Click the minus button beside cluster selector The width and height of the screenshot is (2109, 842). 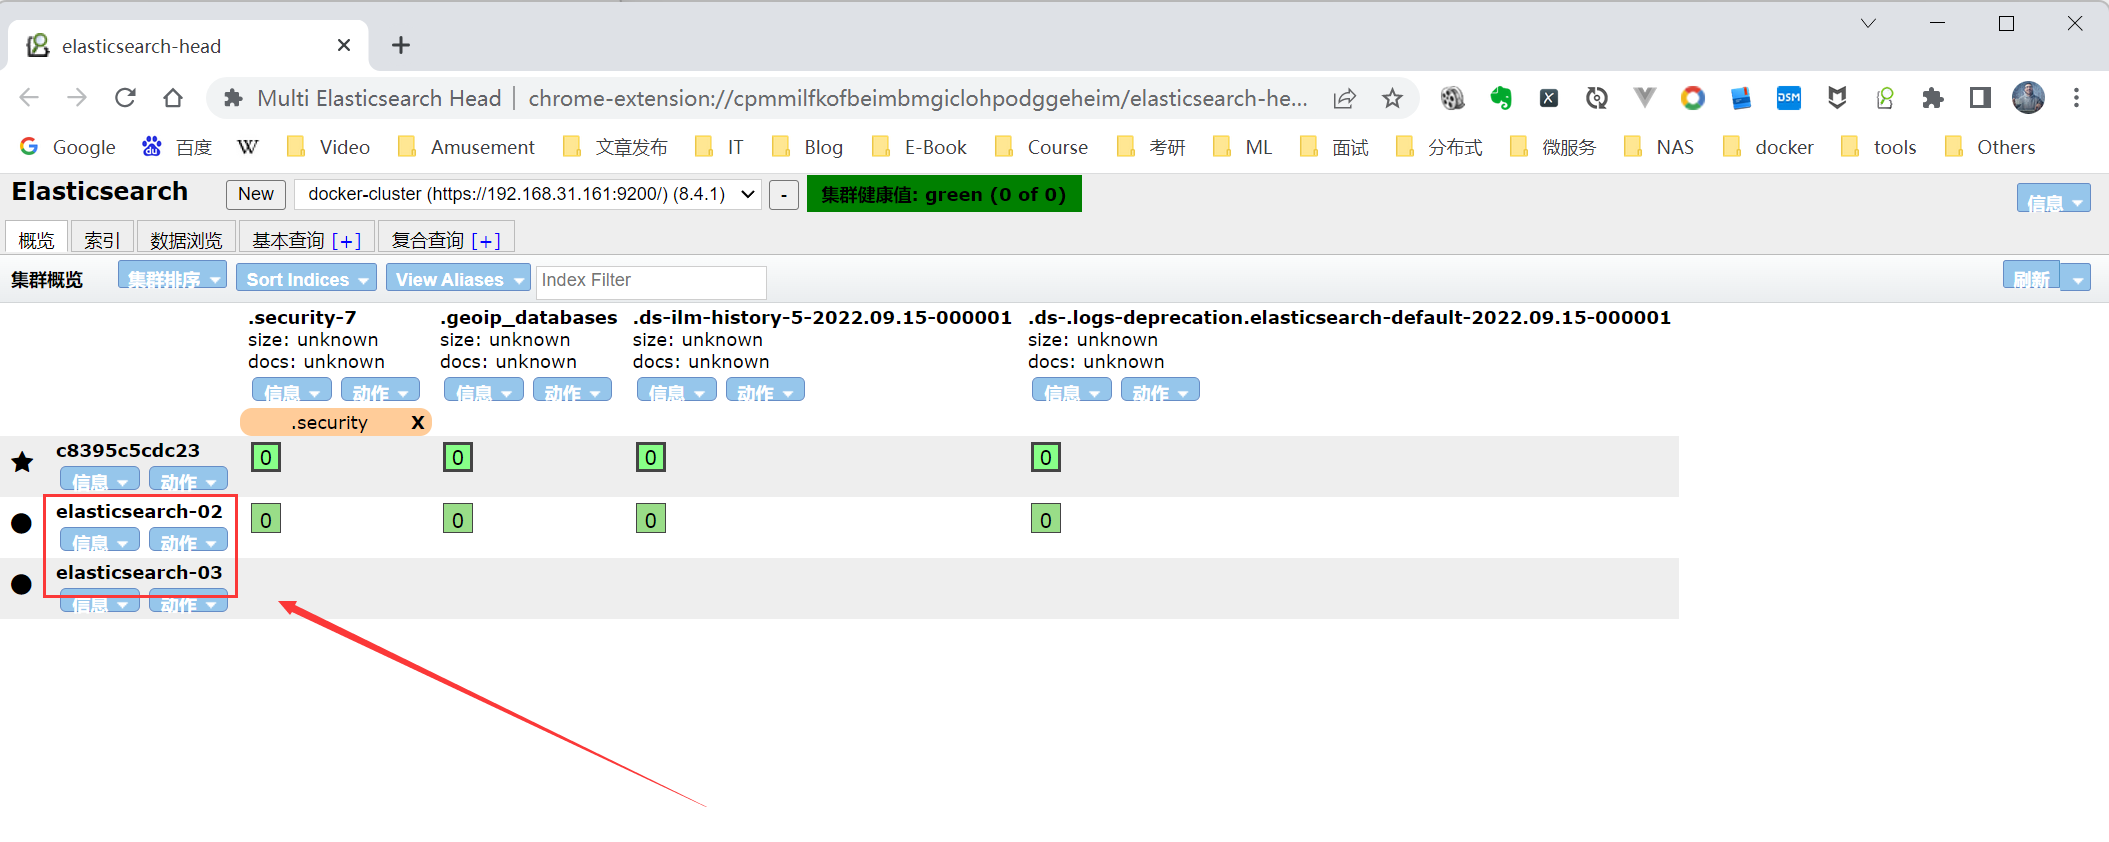coord(784,195)
